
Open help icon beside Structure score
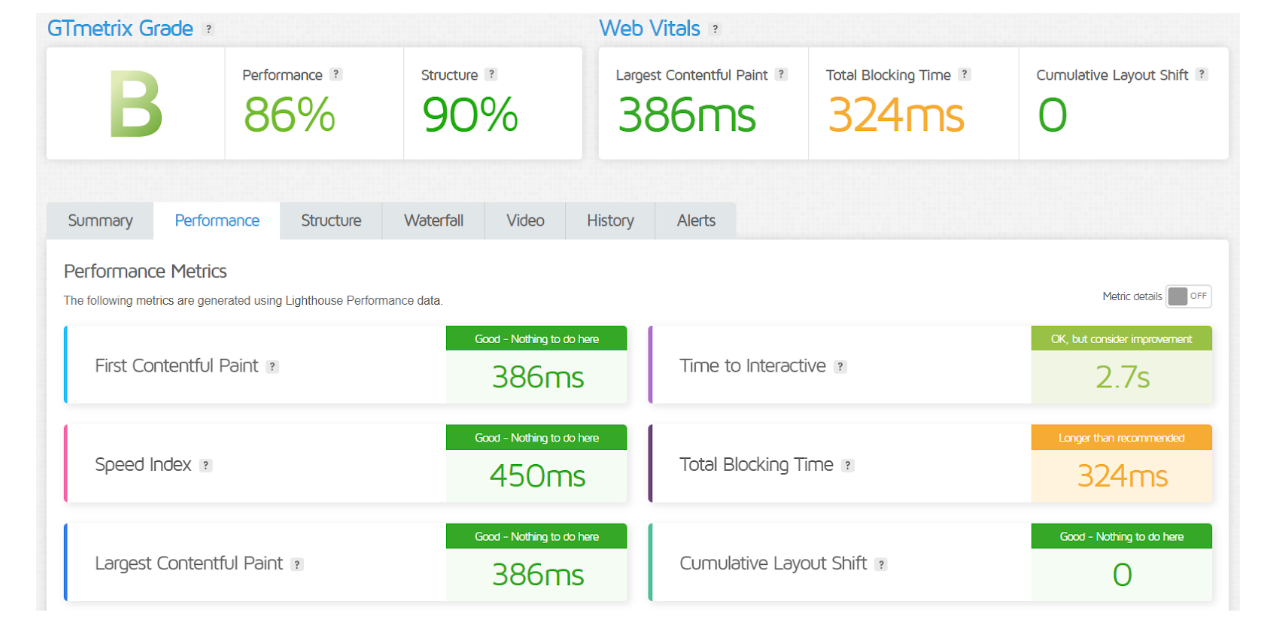pos(491,74)
